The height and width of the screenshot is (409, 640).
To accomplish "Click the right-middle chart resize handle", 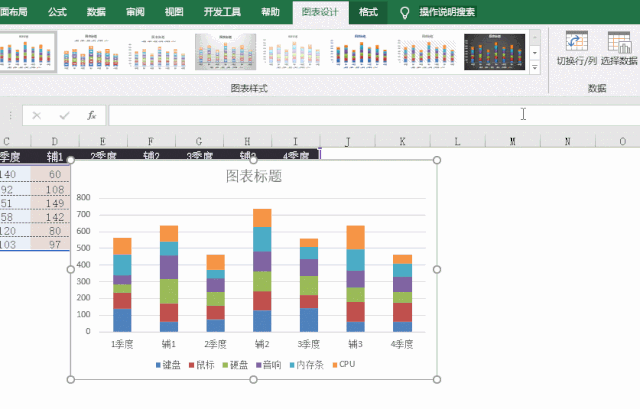I will click(437, 269).
